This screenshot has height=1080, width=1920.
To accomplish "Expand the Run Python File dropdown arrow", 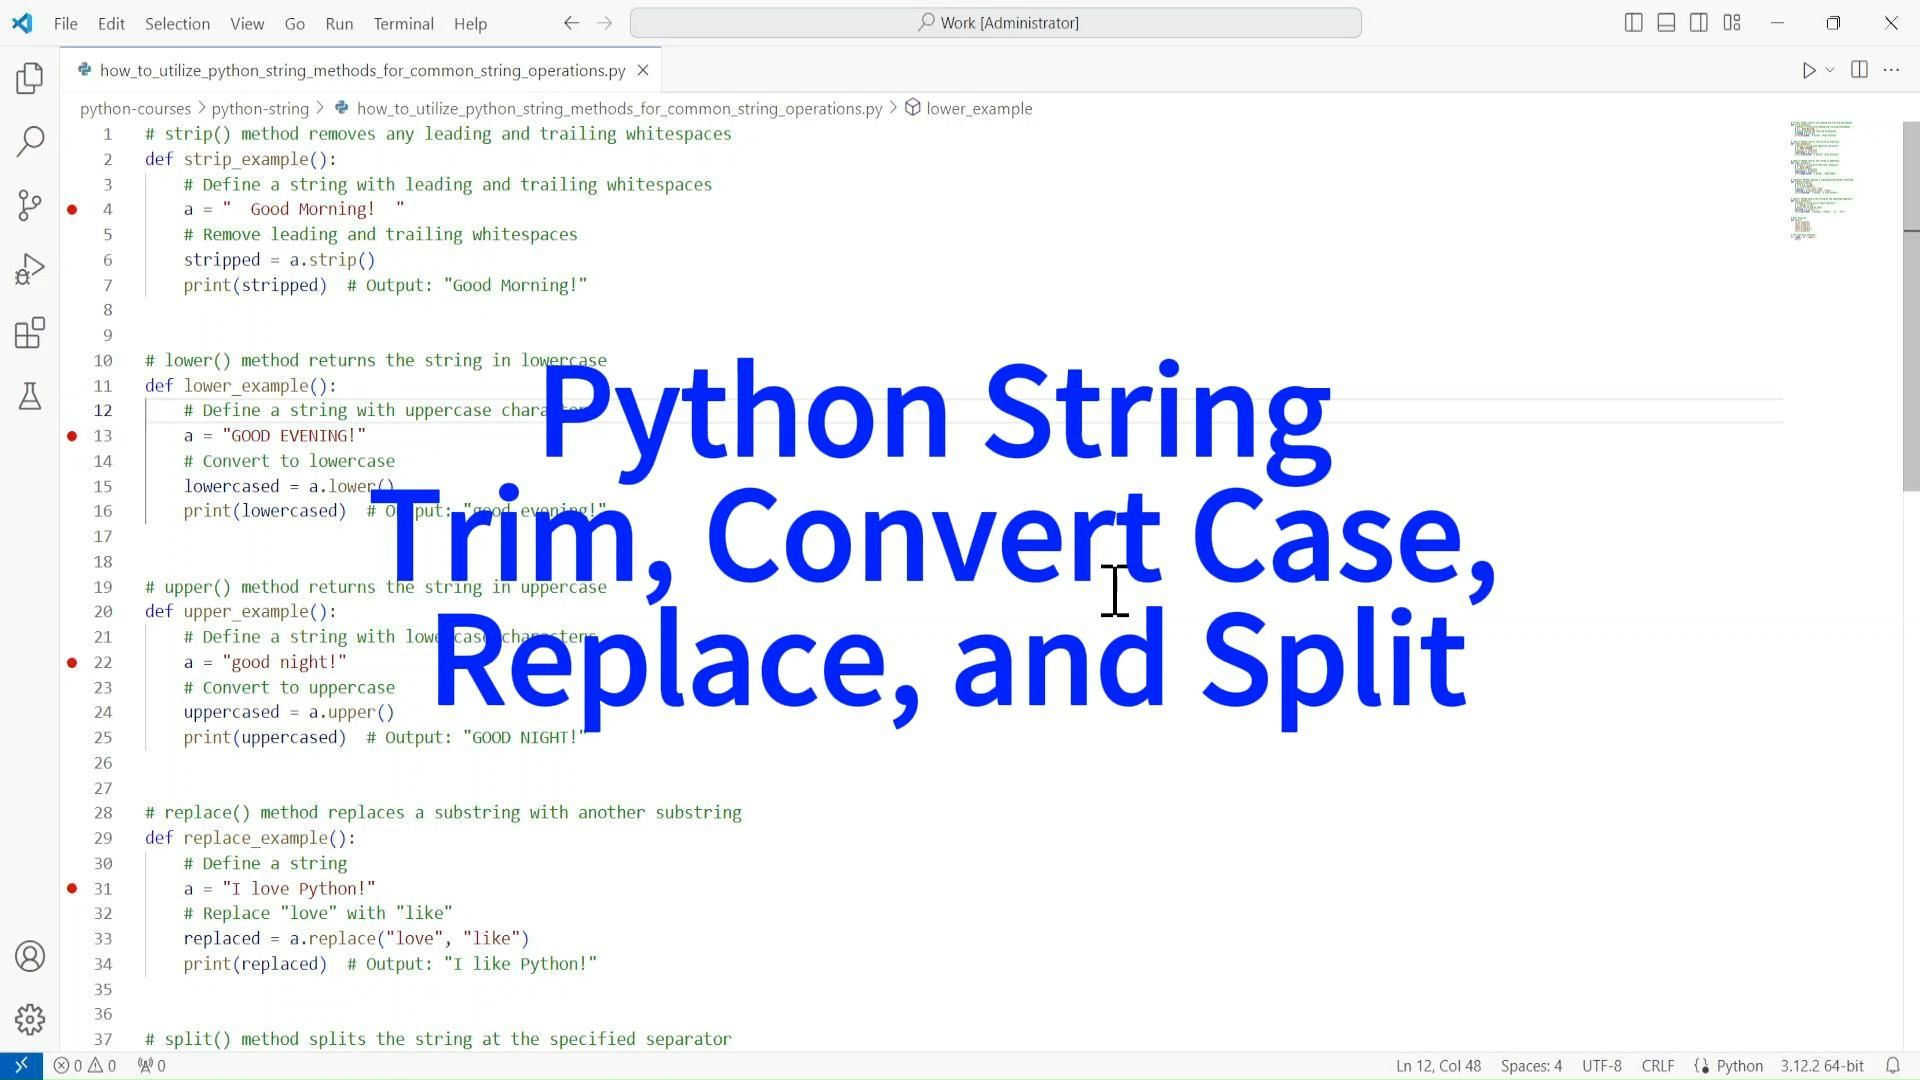I will pyautogui.click(x=1830, y=70).
